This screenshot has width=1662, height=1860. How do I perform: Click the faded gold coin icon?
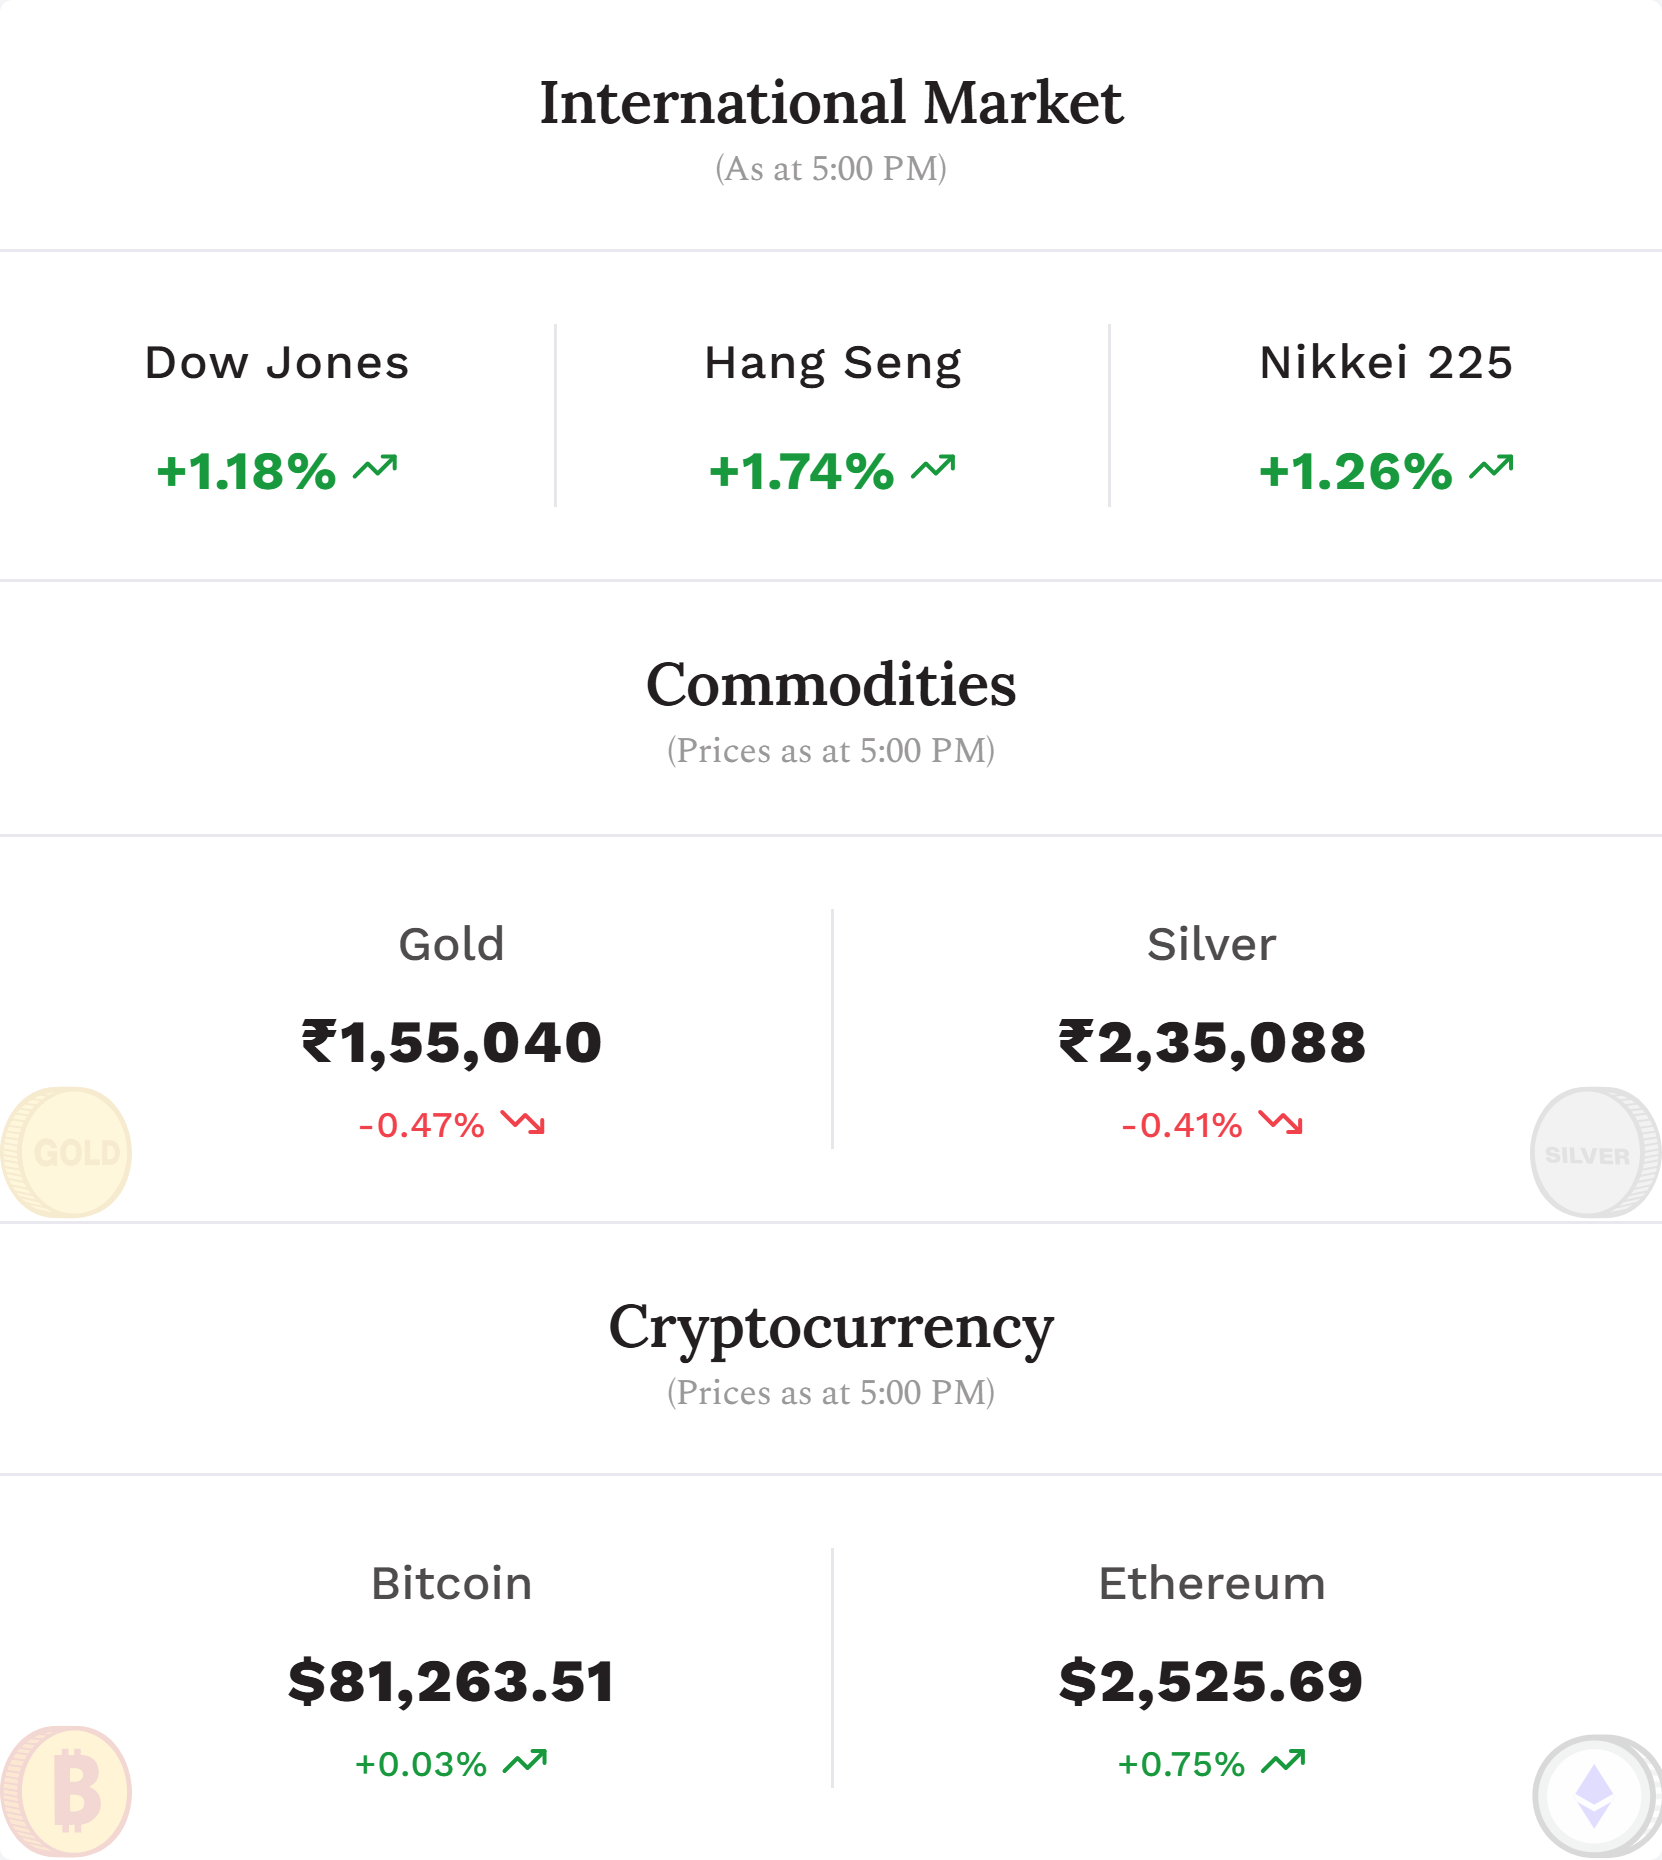point(66,1152)
